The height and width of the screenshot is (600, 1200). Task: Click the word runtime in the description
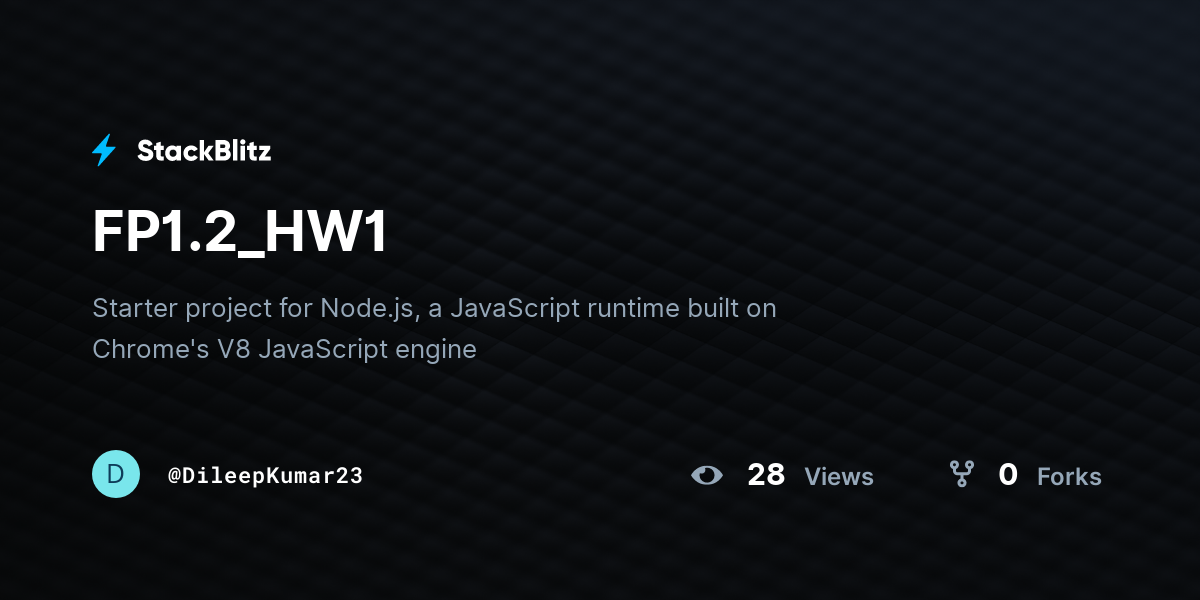[x=632, y=308]
